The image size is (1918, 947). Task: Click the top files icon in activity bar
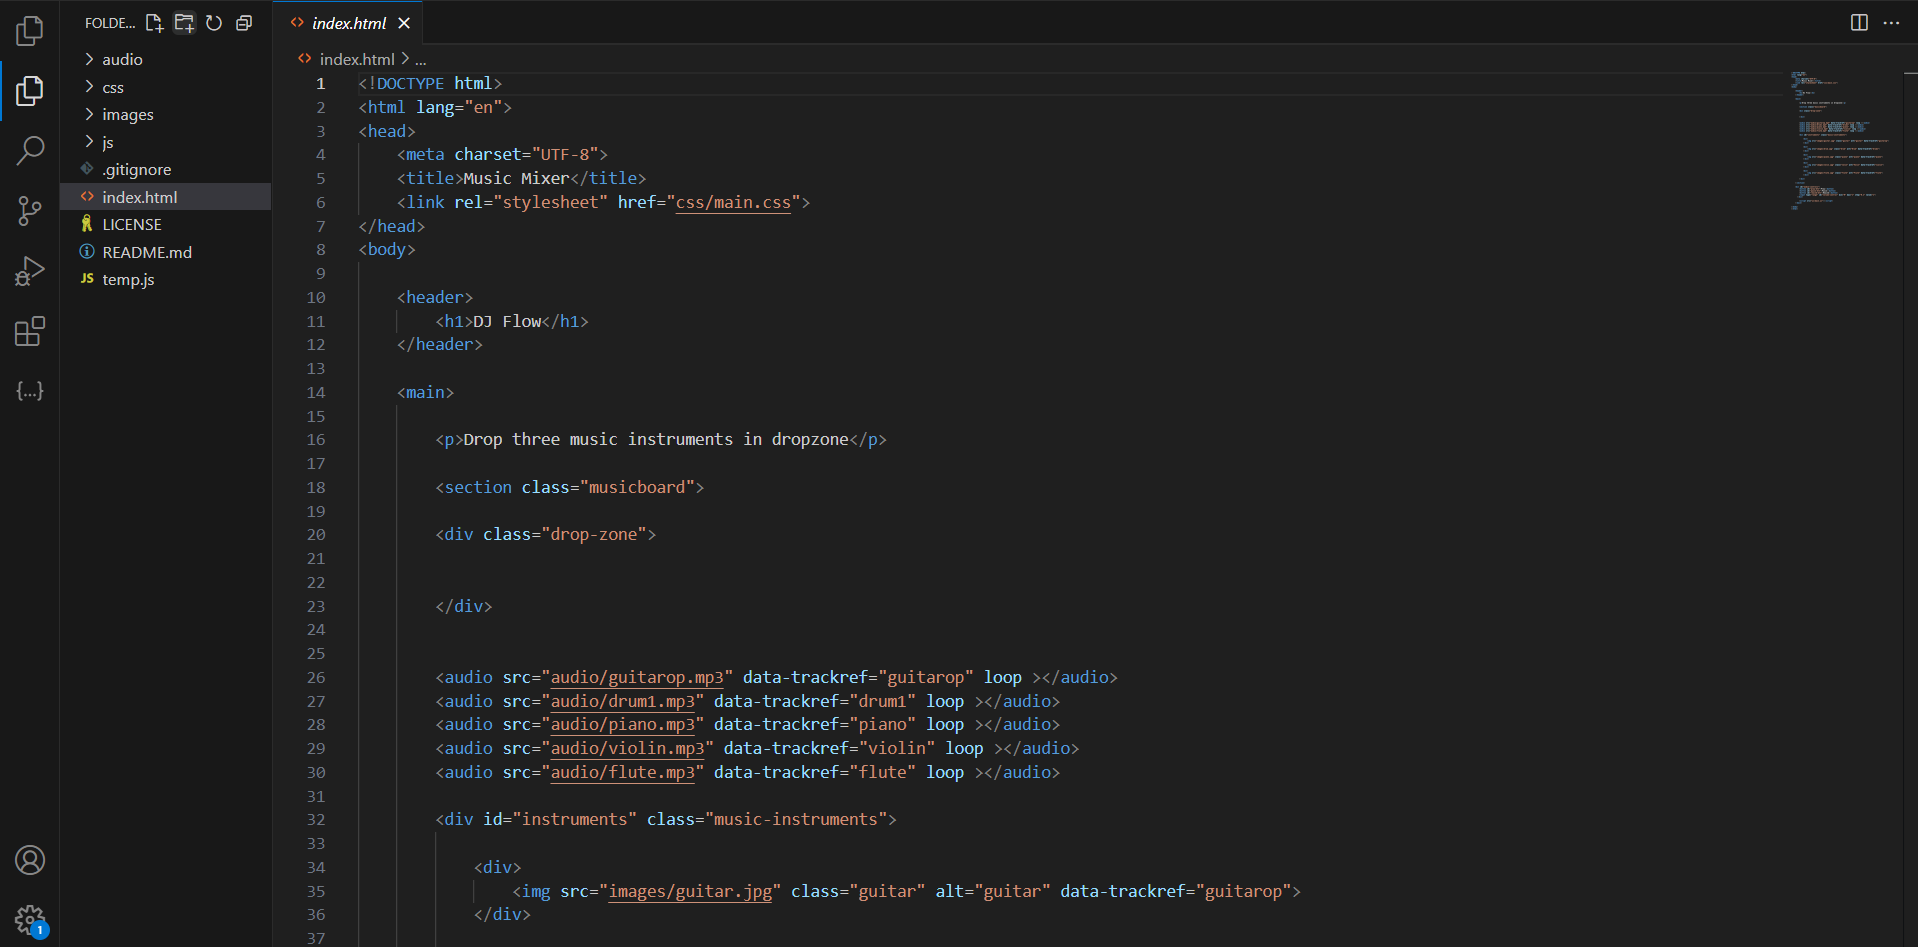point(30,31)
